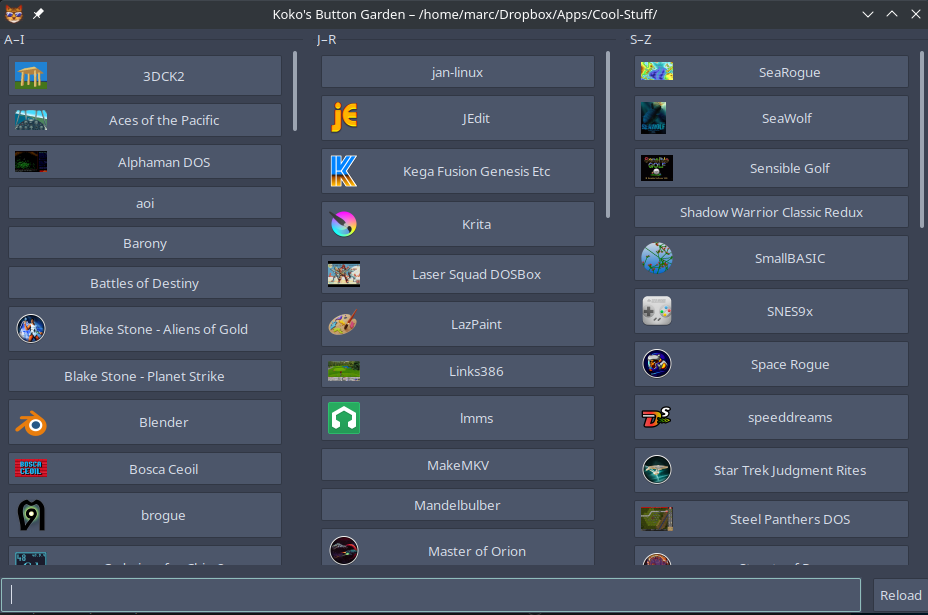The image size is (928, 615).
Task: Launch Barony from the A–I column
Action: [145, 243]
